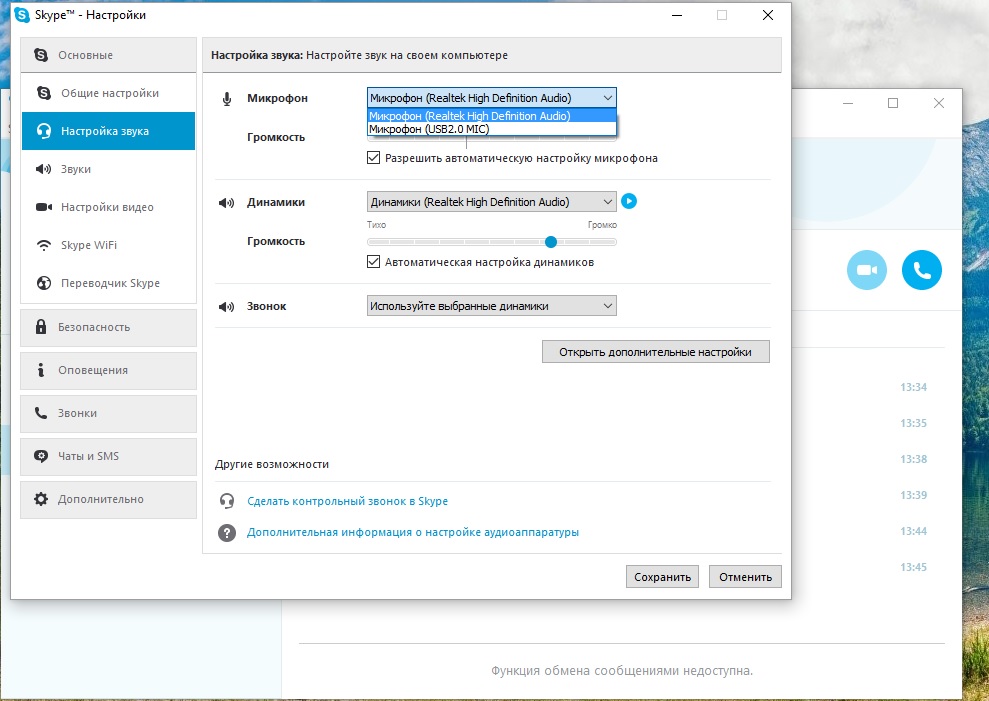Viewport: 989px width, 701px height.
Task: Open the Переводчик Skype page
Action: [108, 283]
